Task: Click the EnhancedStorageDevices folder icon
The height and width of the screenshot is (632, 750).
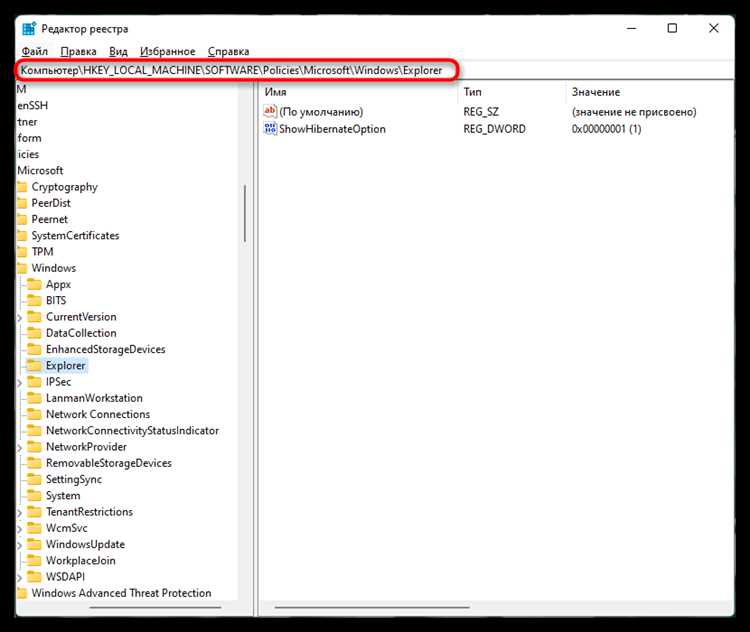Action: point(34,350)
